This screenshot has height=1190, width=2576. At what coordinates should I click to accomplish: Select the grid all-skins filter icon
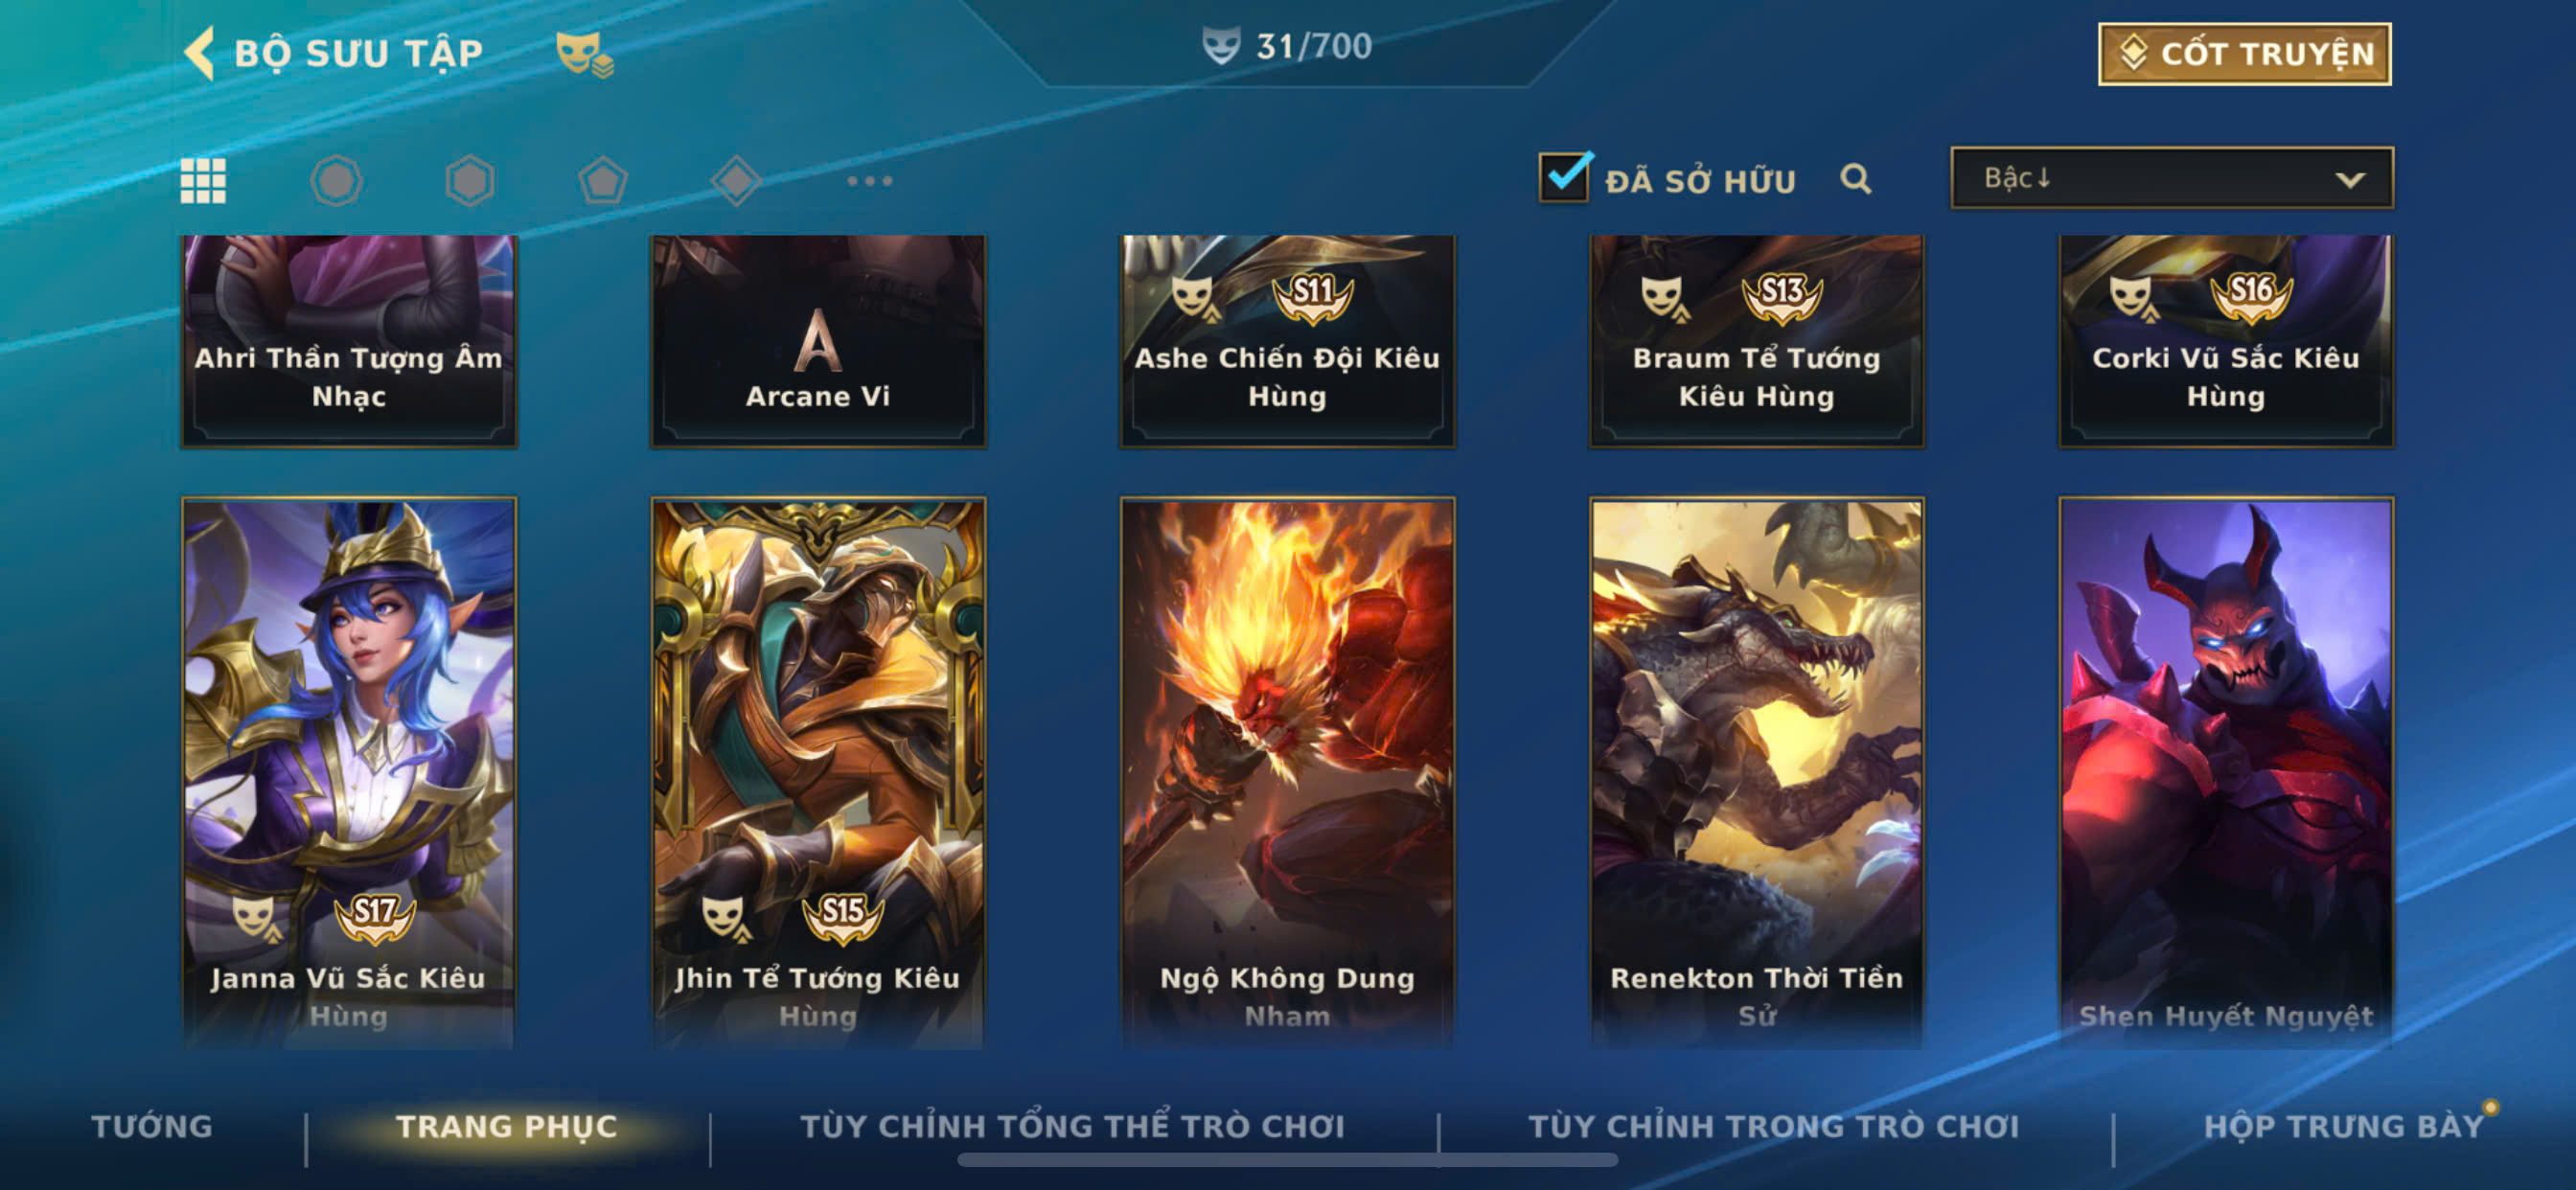[203, 181]
